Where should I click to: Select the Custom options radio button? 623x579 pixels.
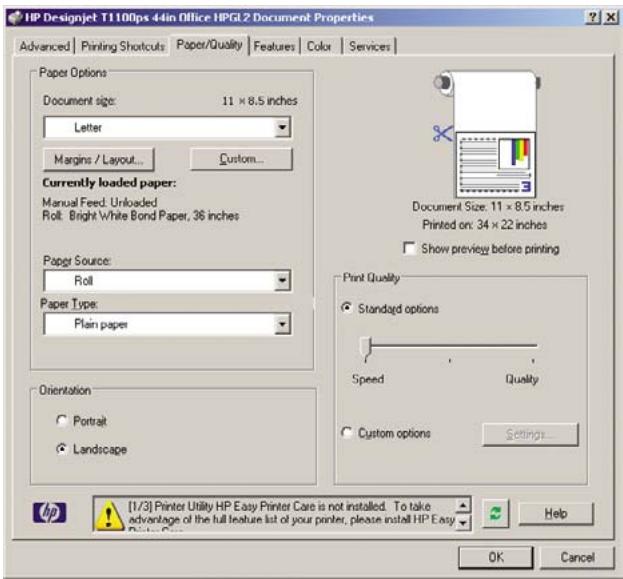(x=347, y=432)
